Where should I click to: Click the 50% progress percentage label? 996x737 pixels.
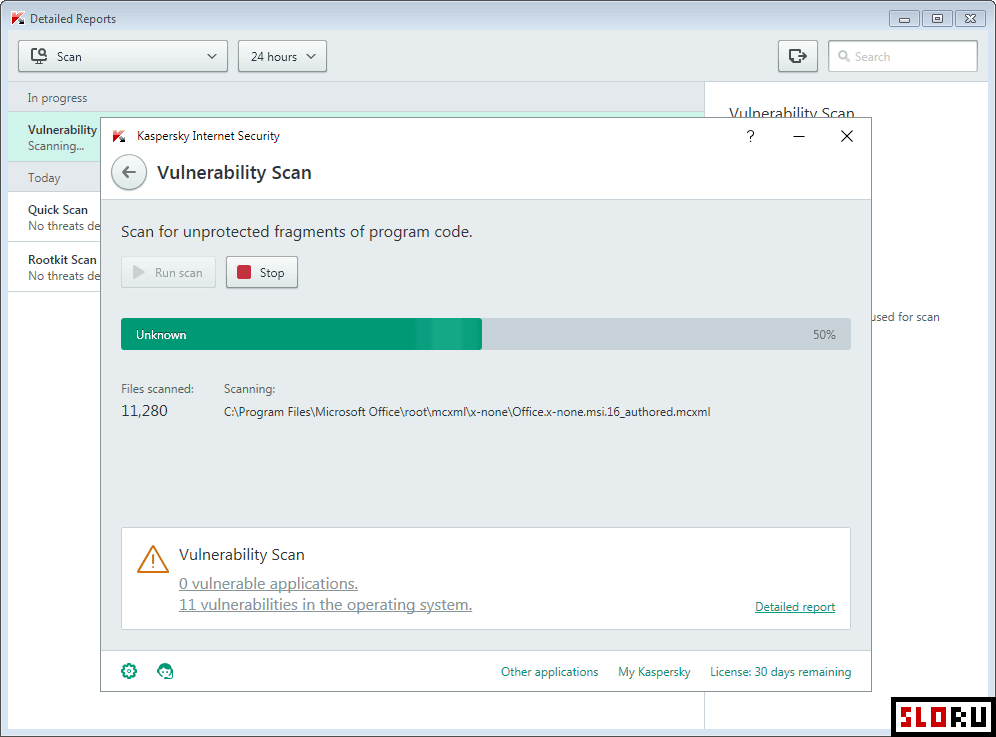tap(824, 335)
